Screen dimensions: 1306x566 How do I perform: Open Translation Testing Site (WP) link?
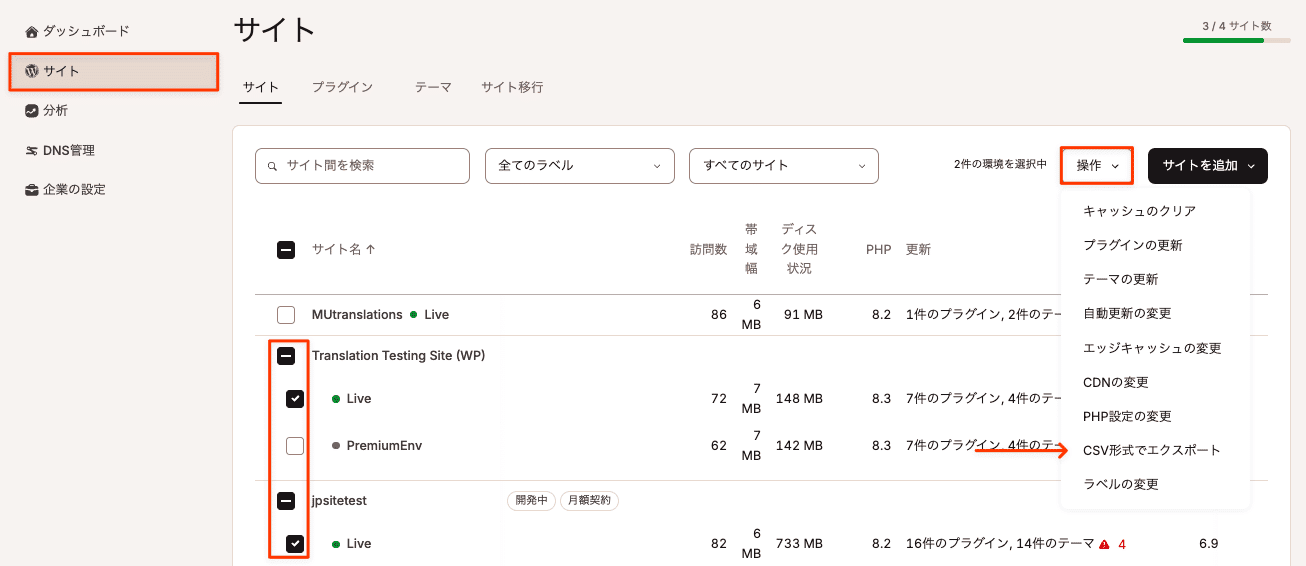coord(398,356)
